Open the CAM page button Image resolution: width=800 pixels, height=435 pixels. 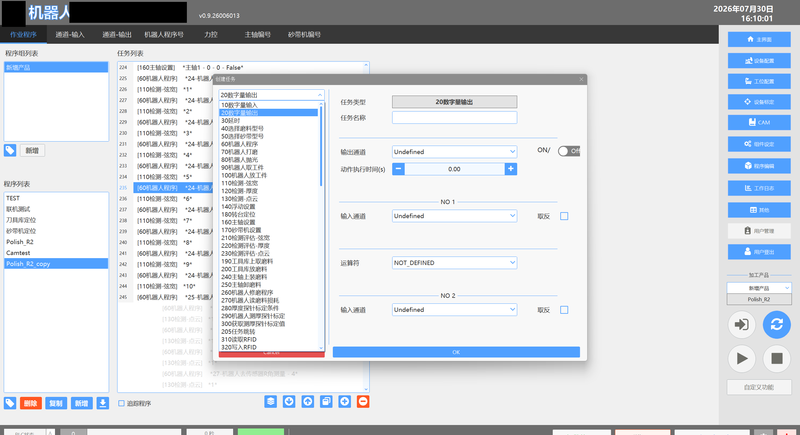point(759,122)
